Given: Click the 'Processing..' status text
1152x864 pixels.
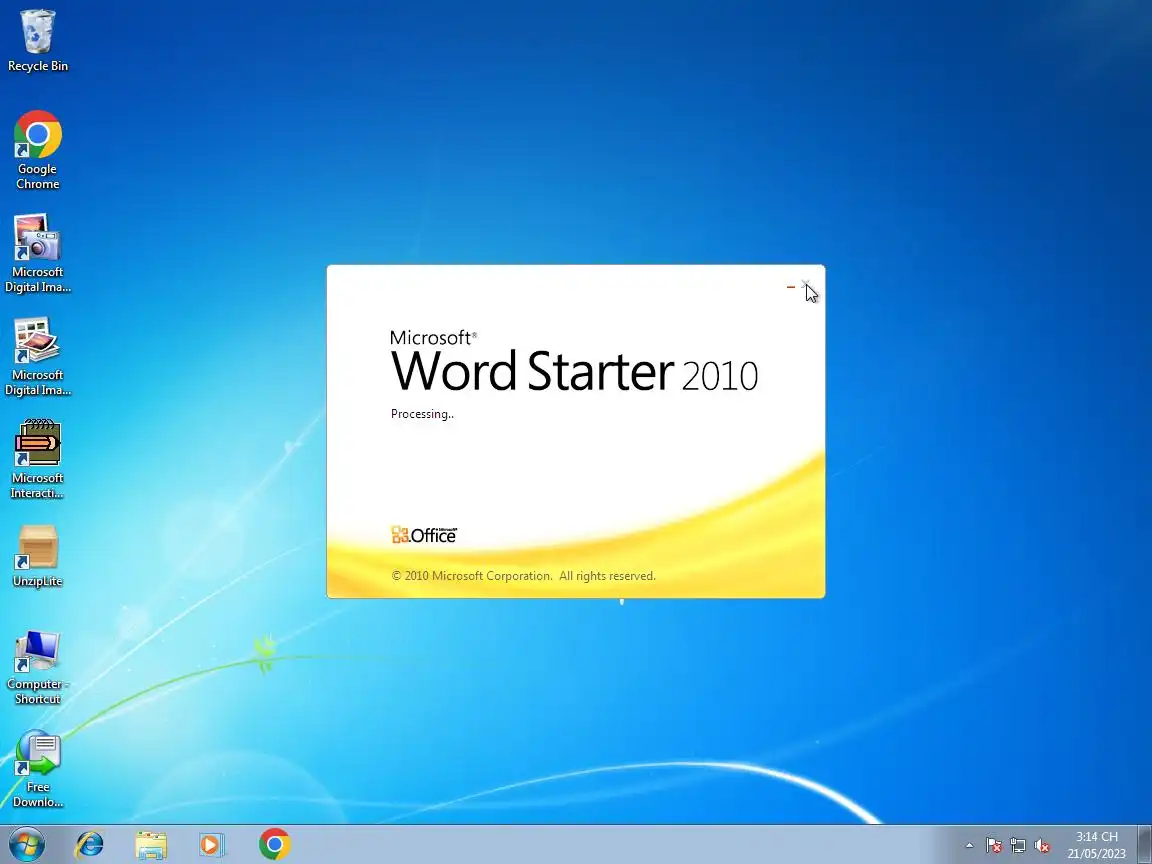Looking at the screenshot, I should pyautogui.click(x=422, y=414).
